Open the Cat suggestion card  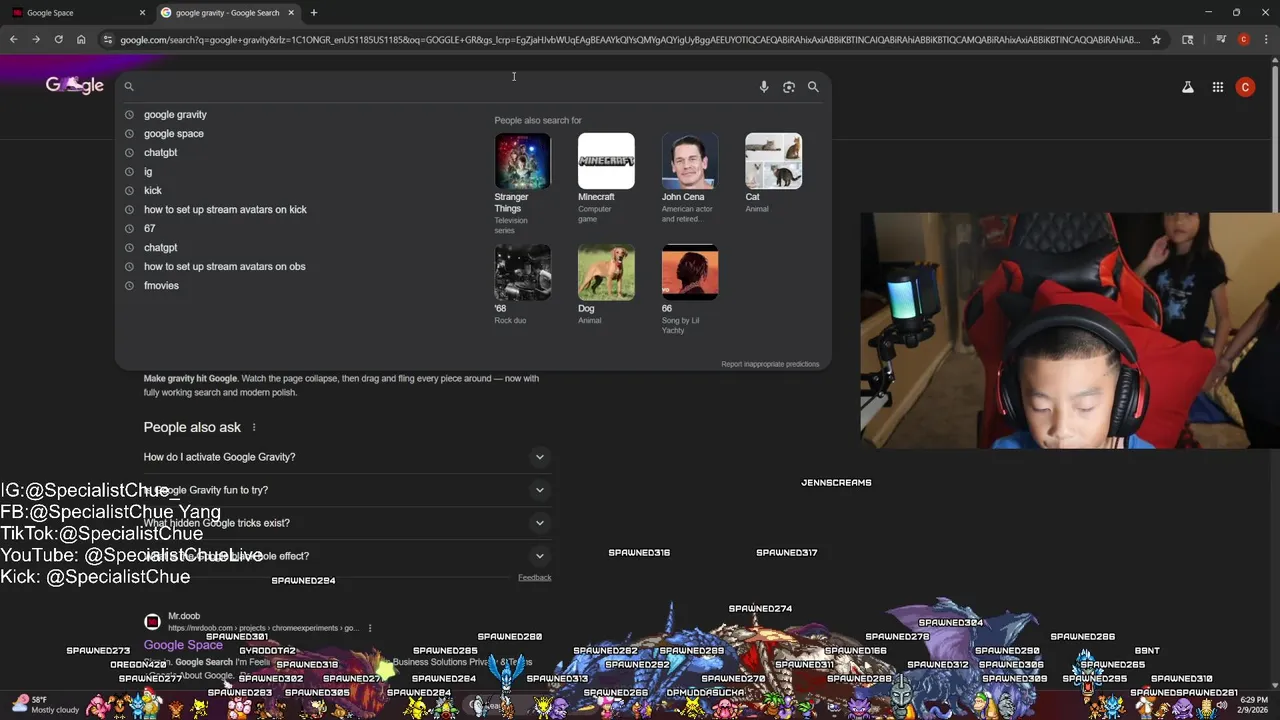point(773,173)
